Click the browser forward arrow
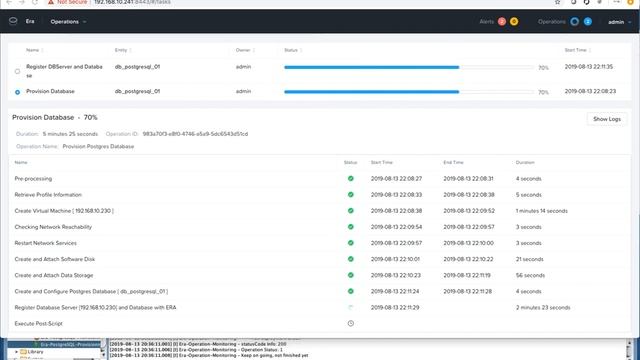Screen dimensions: 640x360 [22, 2]
